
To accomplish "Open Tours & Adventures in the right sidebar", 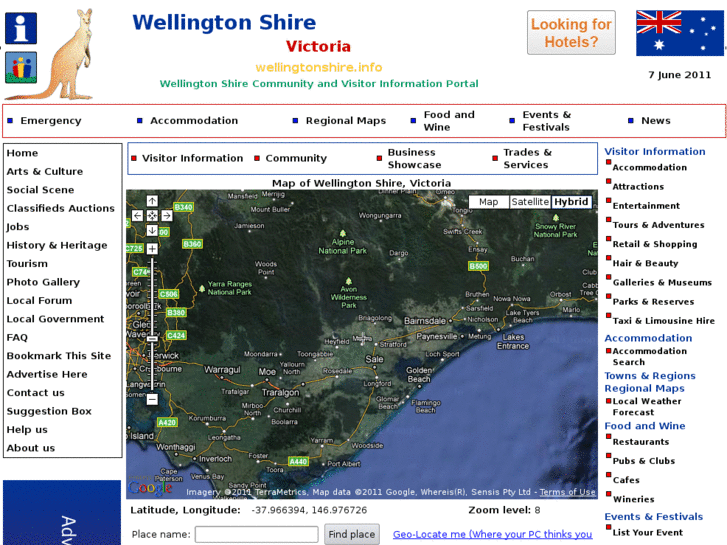I will coord(658,225).
